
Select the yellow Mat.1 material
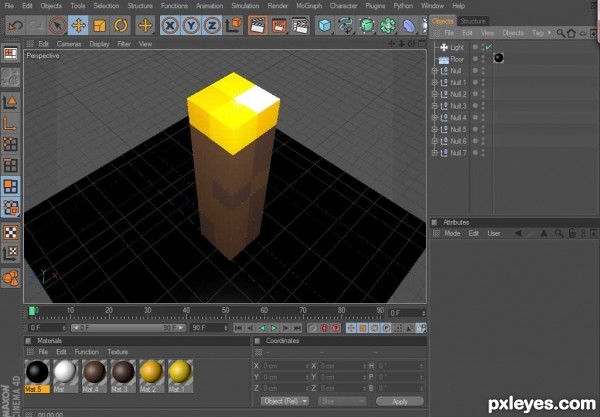pos(180,376)
